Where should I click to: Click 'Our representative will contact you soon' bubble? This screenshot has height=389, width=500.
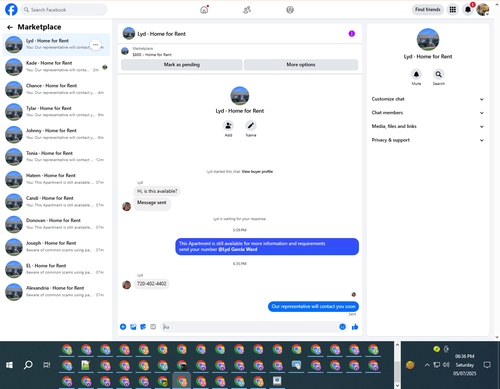pyautogui.click(x=313, y=306)
